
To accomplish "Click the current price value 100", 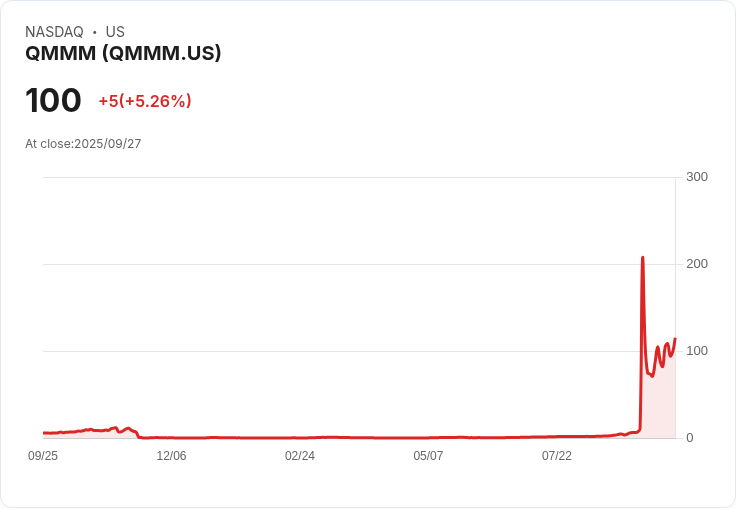I will pyautogui.click(x=53, y=101).
